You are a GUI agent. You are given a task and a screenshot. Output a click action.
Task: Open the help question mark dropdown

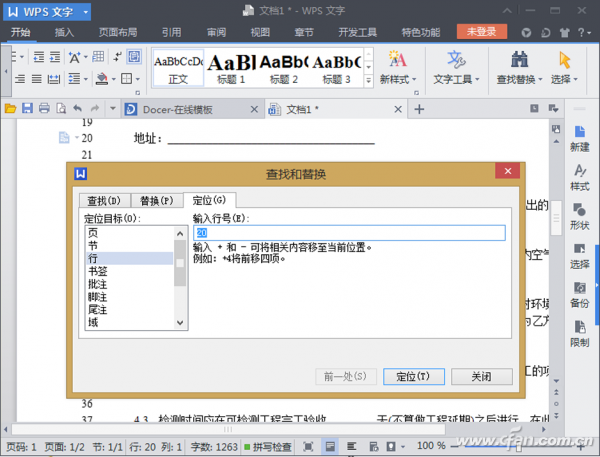coord(584,33)
